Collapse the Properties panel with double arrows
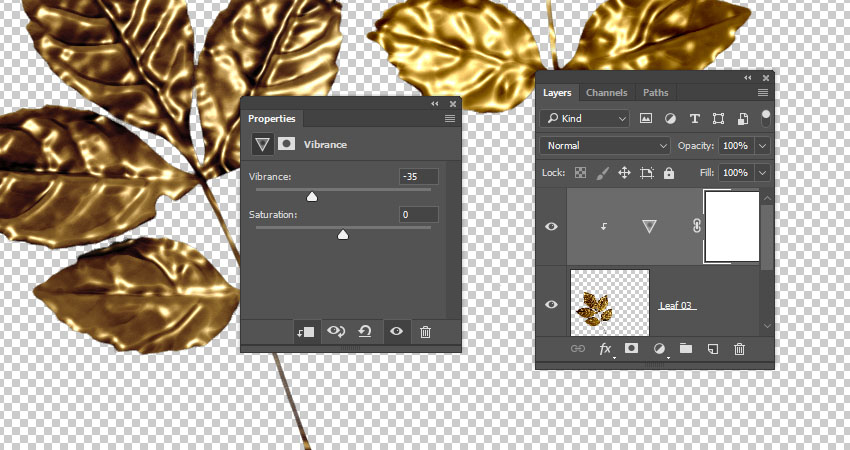 (x=435, y=104)
